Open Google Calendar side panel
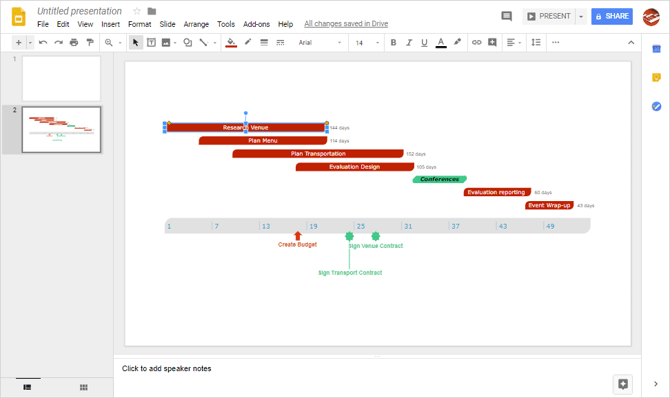670x398 pixels. [656, 49]
